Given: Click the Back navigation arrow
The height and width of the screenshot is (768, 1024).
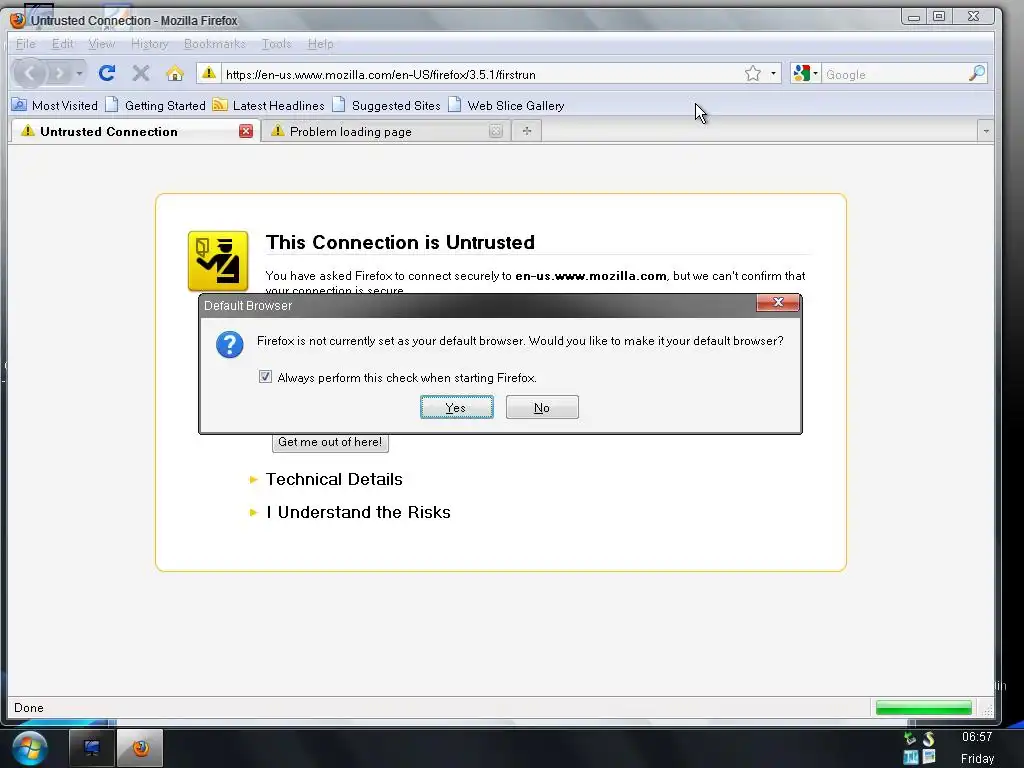Looking at the screenshot, I should click(29, 73).
